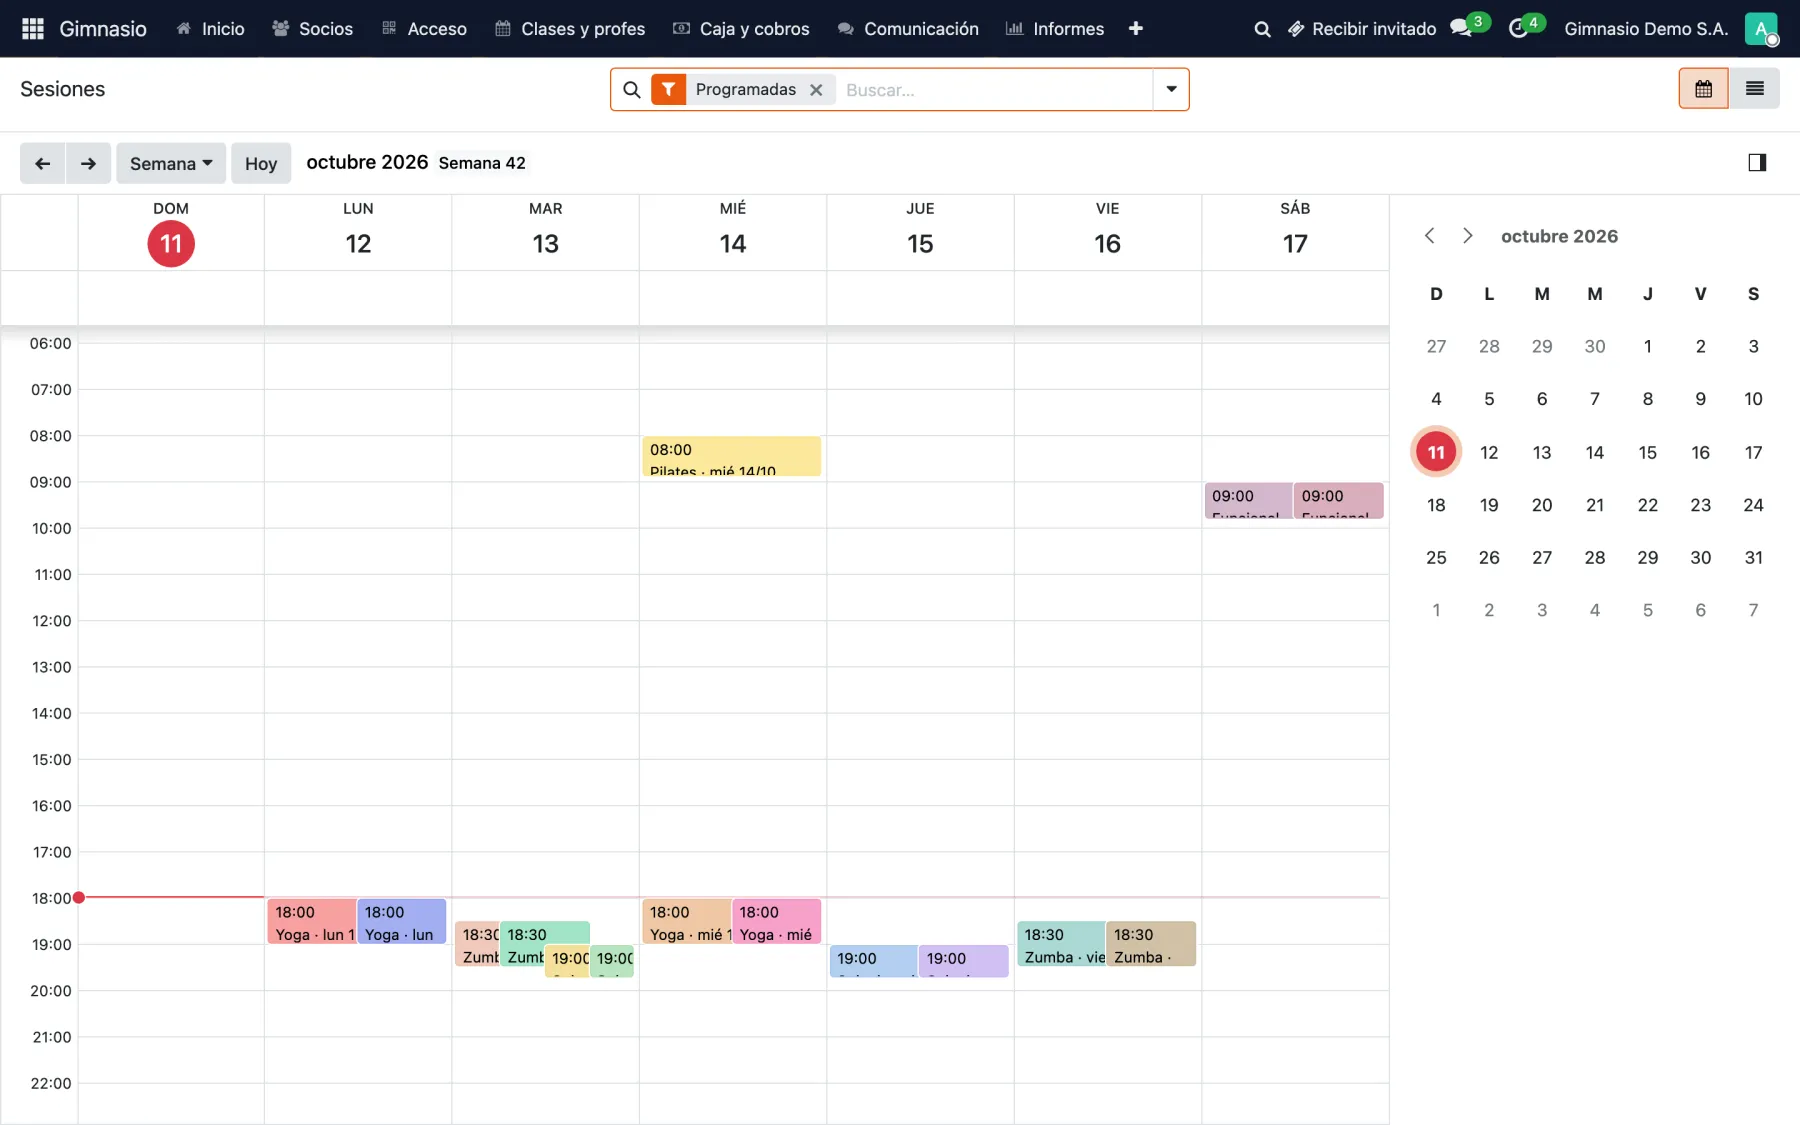Select day 20 in mini calendar

pos(1542,505)
